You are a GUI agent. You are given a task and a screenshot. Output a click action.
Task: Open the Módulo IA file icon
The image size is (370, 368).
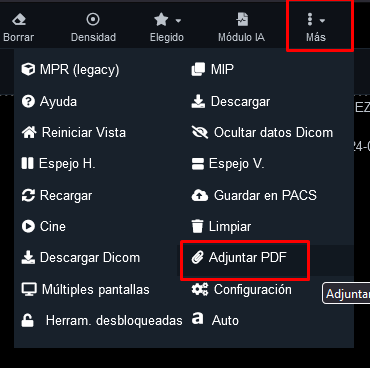[242, 20]
